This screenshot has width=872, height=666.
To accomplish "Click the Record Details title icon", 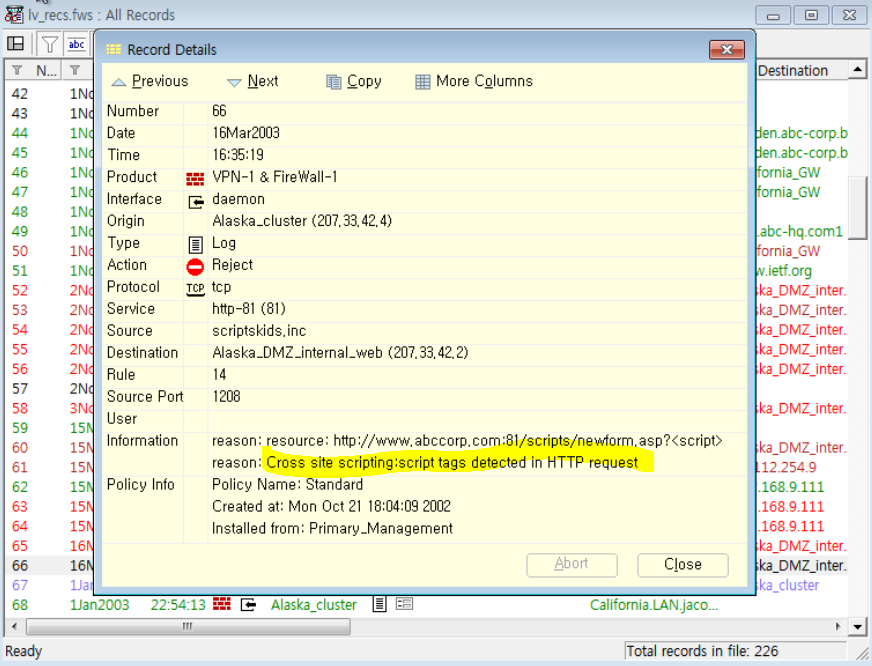I will 113,49.
